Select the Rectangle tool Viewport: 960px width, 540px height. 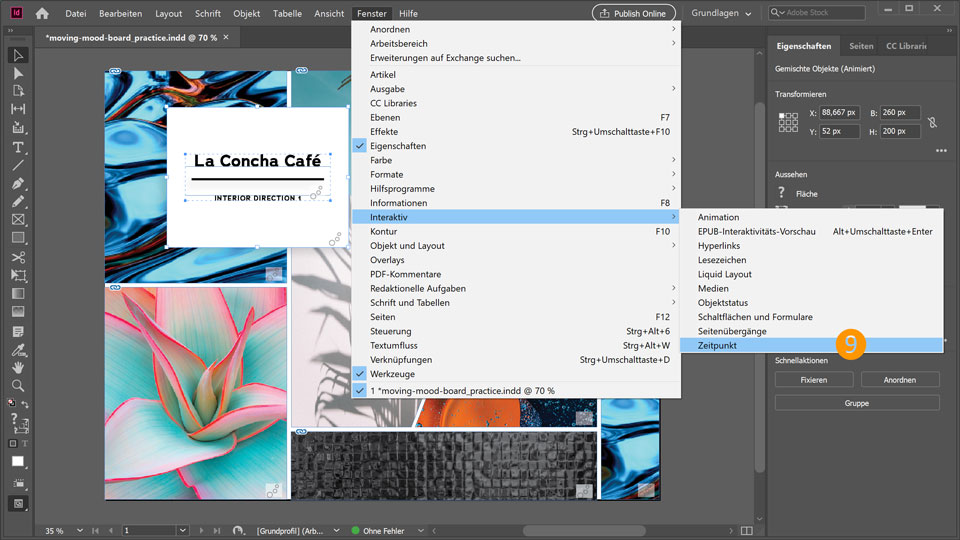click(18, 238)
